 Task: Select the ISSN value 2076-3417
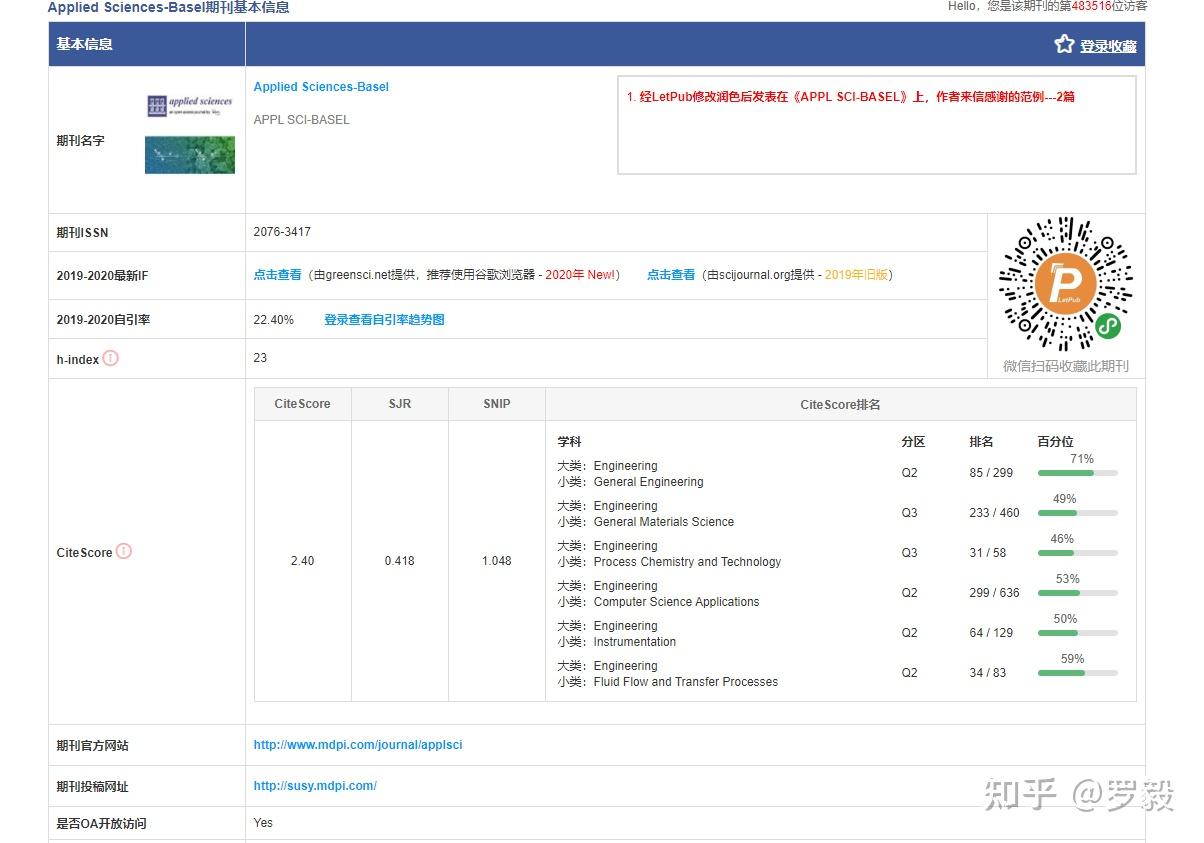(x=282, y=232)
